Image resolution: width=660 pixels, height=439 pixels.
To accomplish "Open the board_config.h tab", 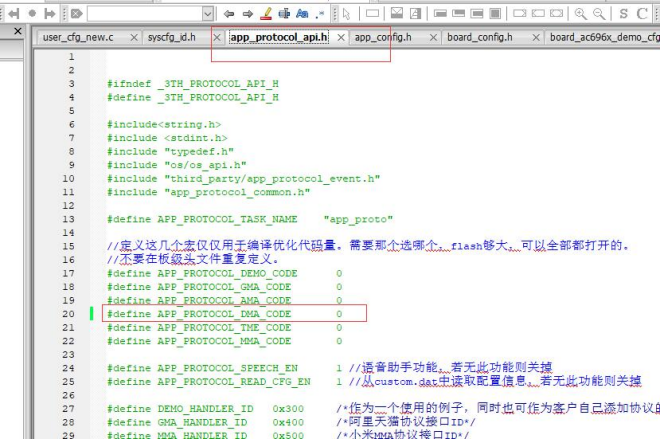I will coord(480,37).
